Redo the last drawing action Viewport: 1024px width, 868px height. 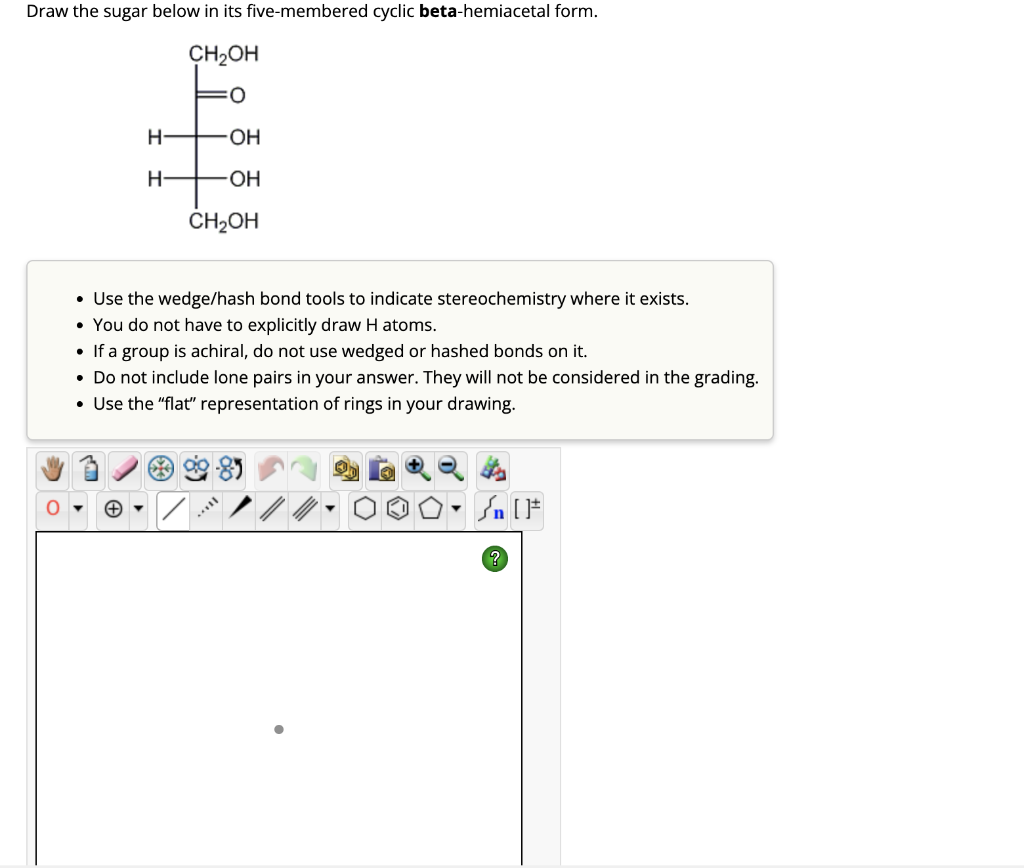pos(304,468)
